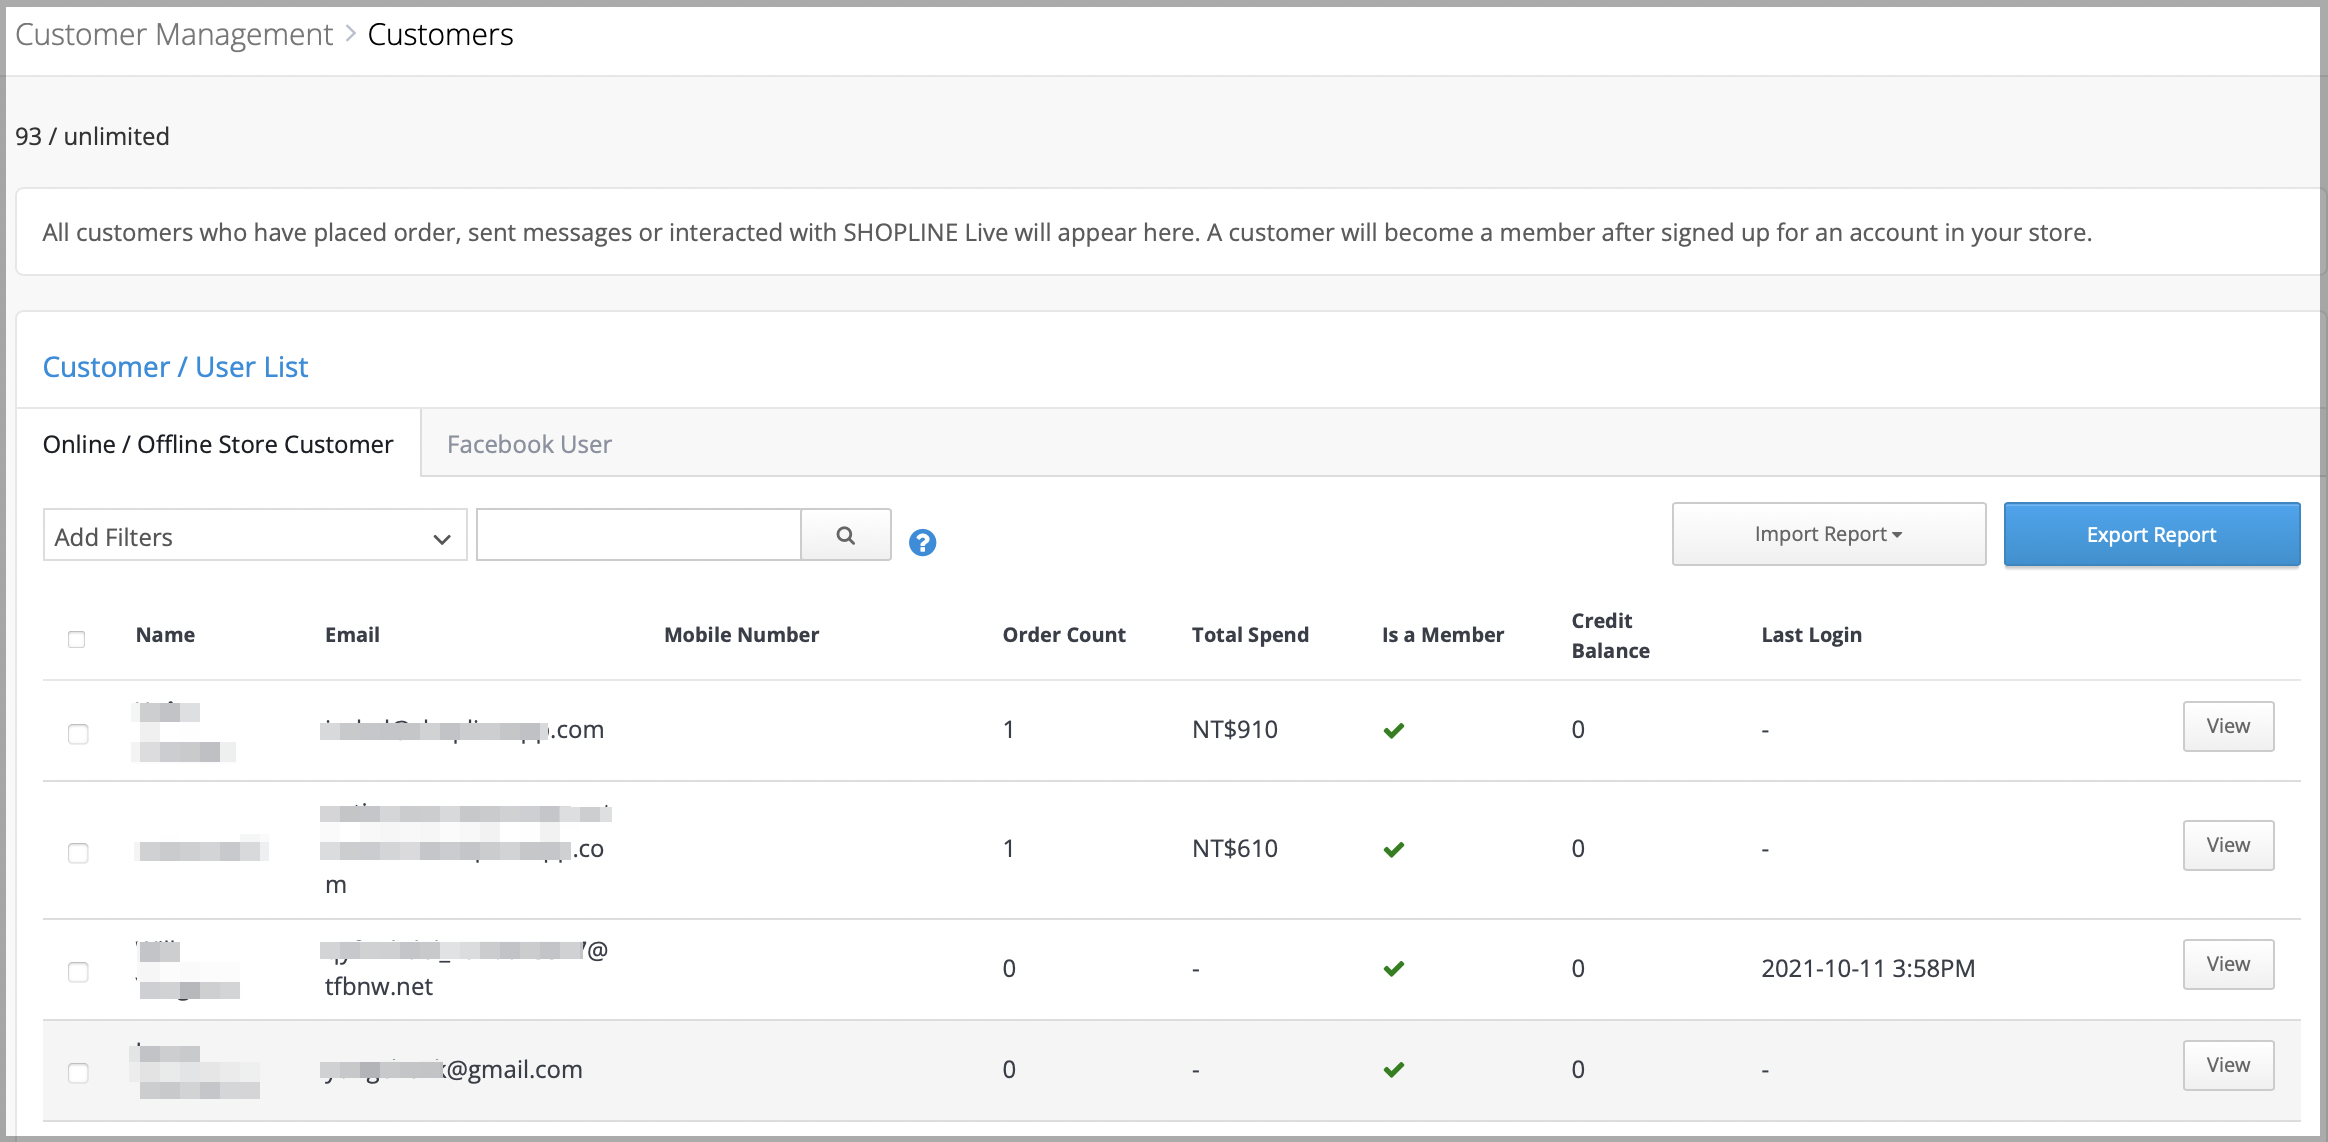This screenshot has width=2328, height=1142.
Task: Select the checkbox for the NT$910 customer
Action: pyautogui.click(x=78, y=734)
